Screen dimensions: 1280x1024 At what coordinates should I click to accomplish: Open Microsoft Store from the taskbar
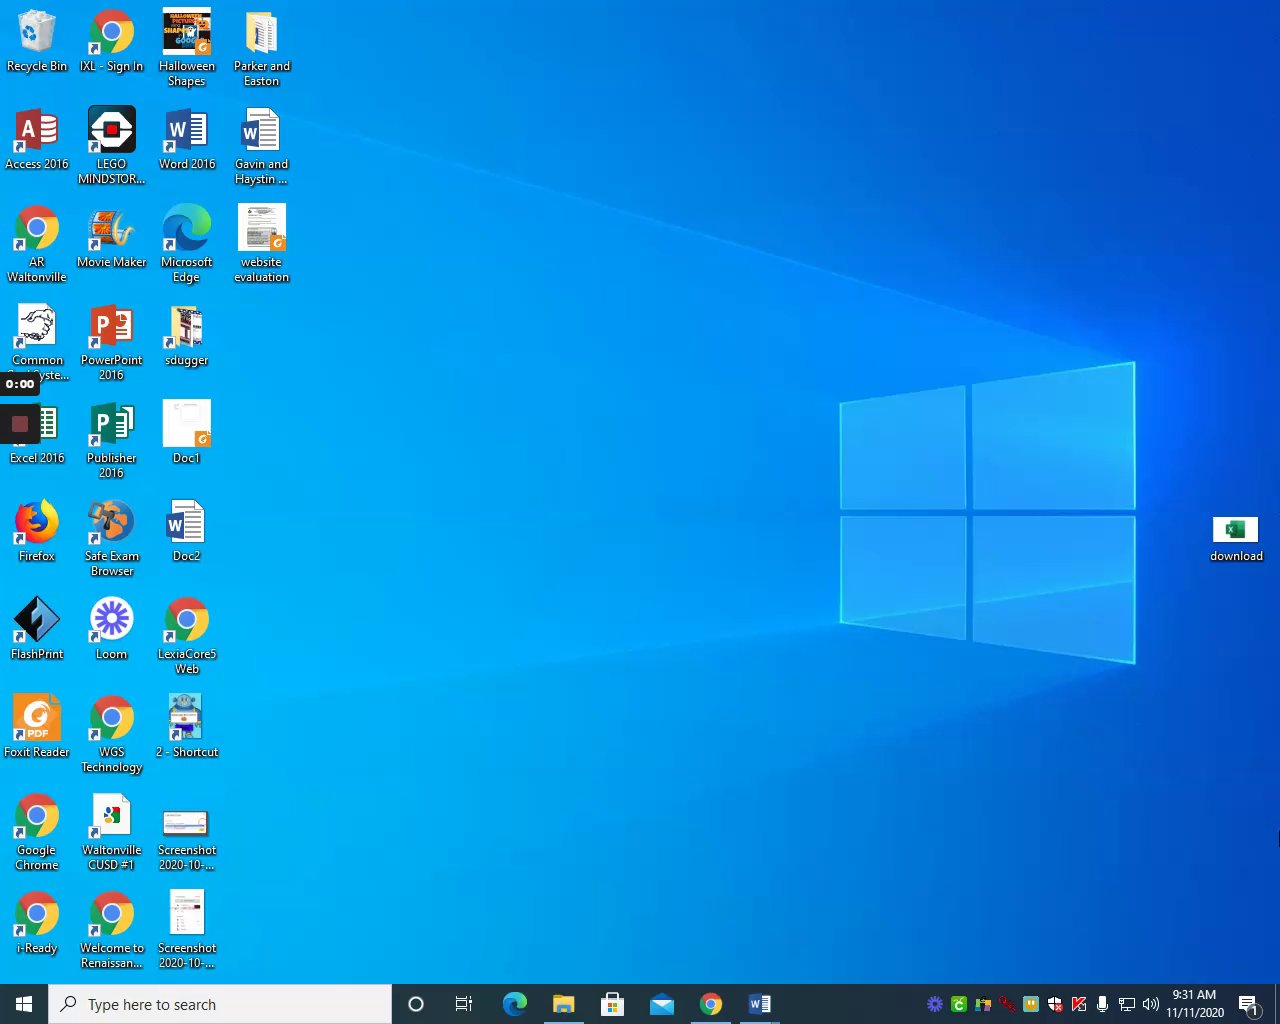[612, 1004]
